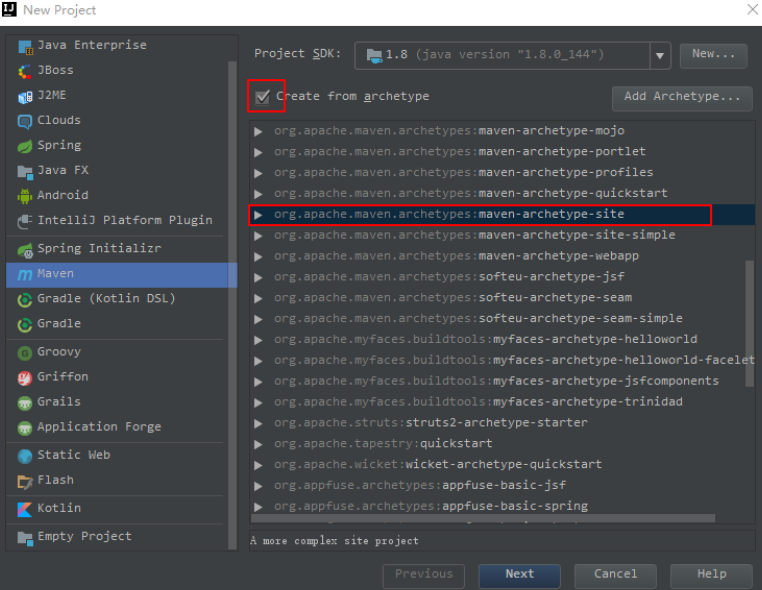Select wicket-archetype-quickstart archetype
Image resolution: width=762 pixels, height=590 pixels.
point(502,465)
